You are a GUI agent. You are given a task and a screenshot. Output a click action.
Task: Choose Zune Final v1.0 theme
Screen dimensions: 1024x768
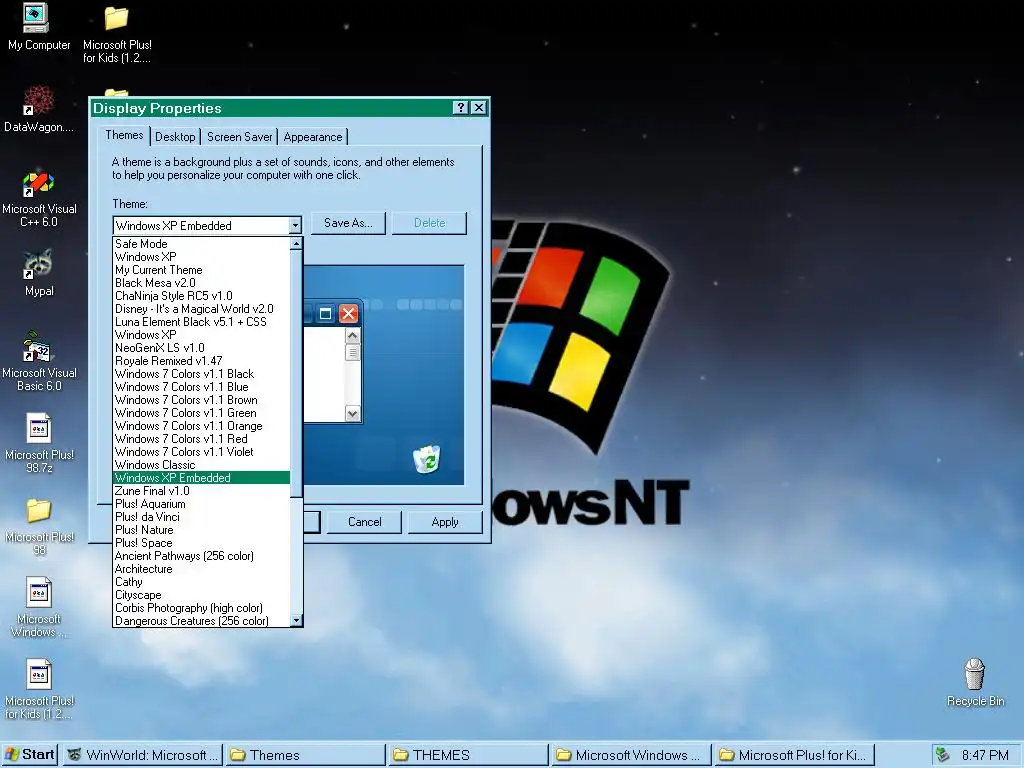pyautogui.click(x=202, y=491)
